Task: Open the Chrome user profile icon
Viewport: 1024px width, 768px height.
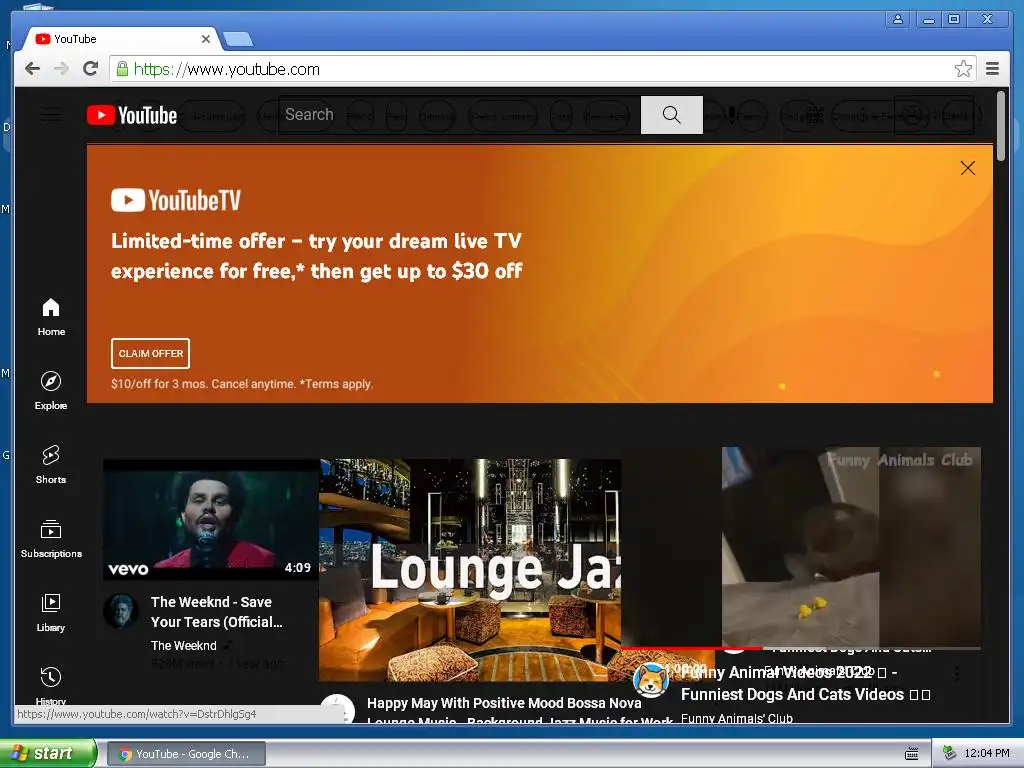Action: click(898, 19)
